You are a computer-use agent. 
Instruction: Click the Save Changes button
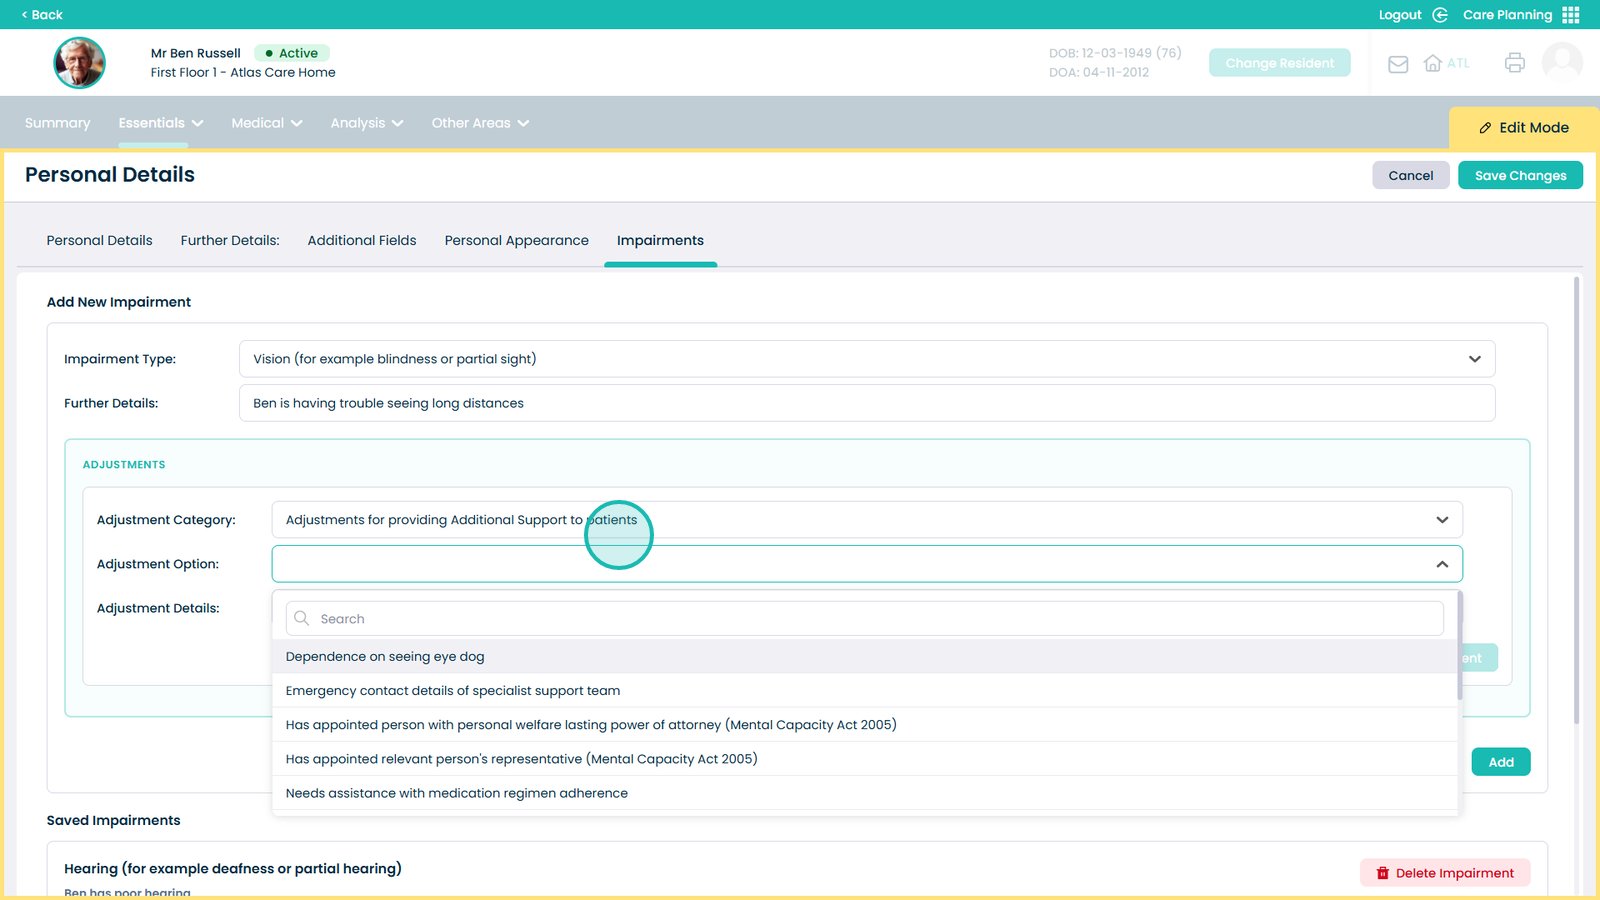[x=1520, y=175]
